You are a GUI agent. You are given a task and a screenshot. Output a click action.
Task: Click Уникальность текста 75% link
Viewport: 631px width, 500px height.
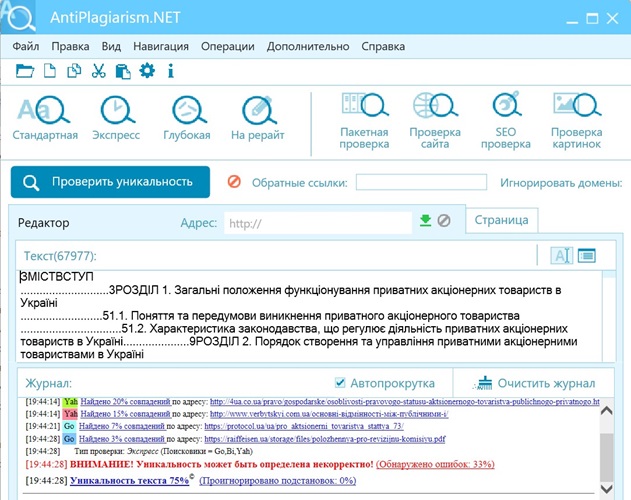tap(130, 481)
